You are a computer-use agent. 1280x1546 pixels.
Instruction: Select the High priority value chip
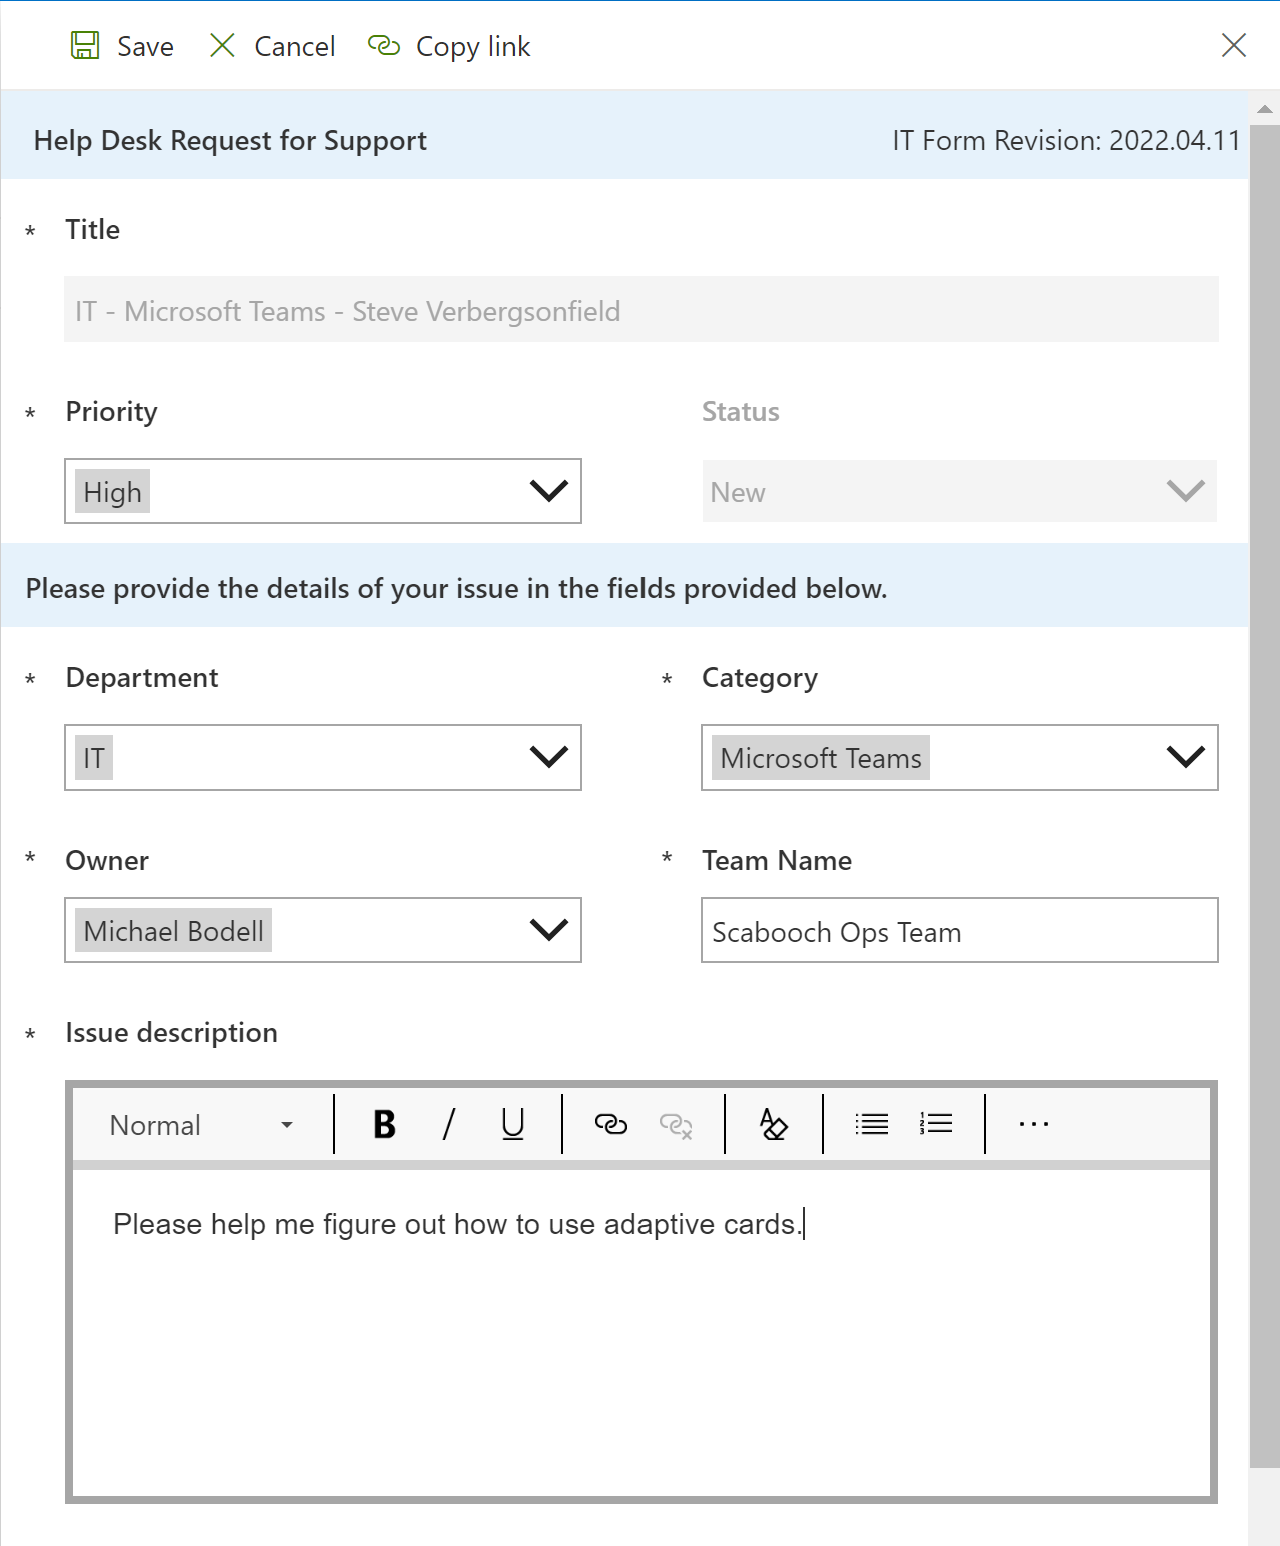tap(113, 491)
